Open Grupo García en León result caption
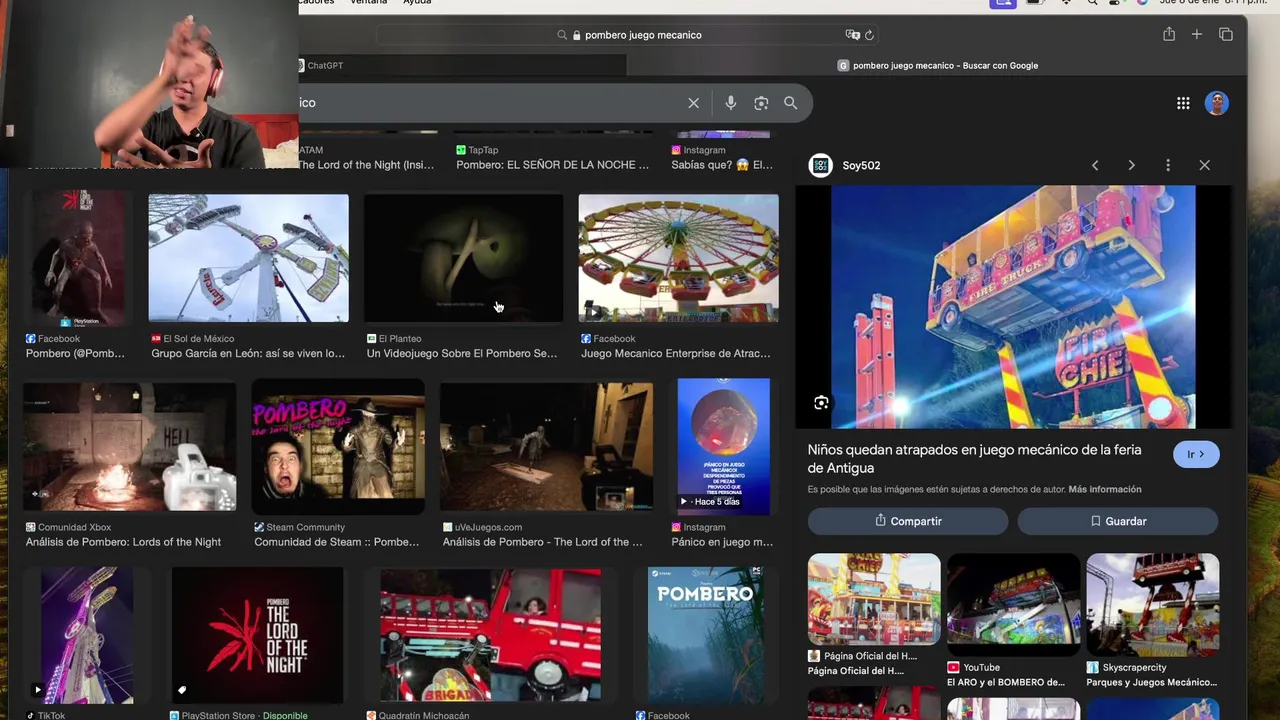The height and width of the screenshot is (720, 1280). click(x=248, y=354)
